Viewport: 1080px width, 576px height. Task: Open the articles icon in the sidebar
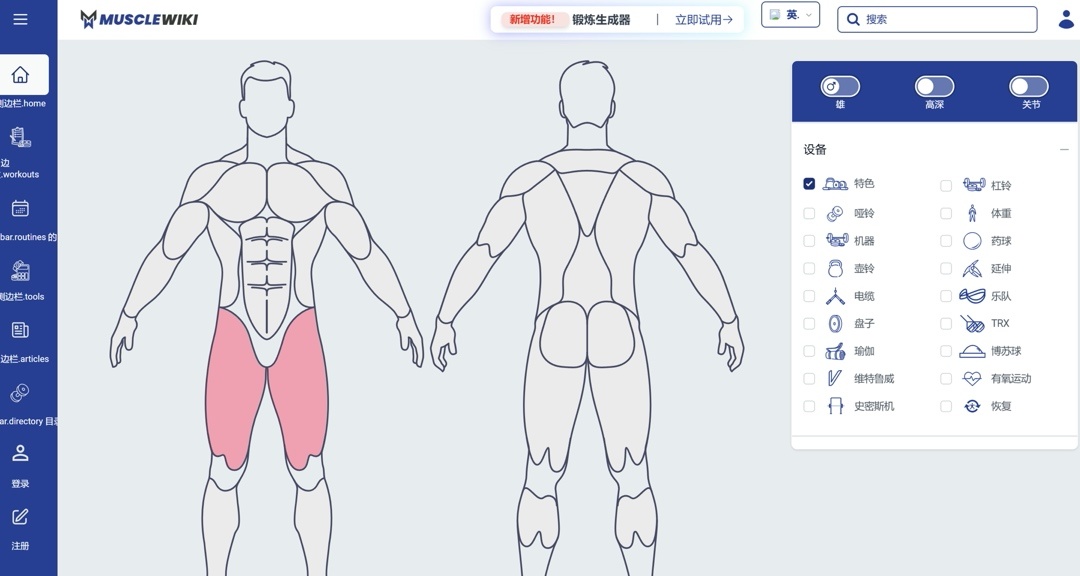click(20, 331)
